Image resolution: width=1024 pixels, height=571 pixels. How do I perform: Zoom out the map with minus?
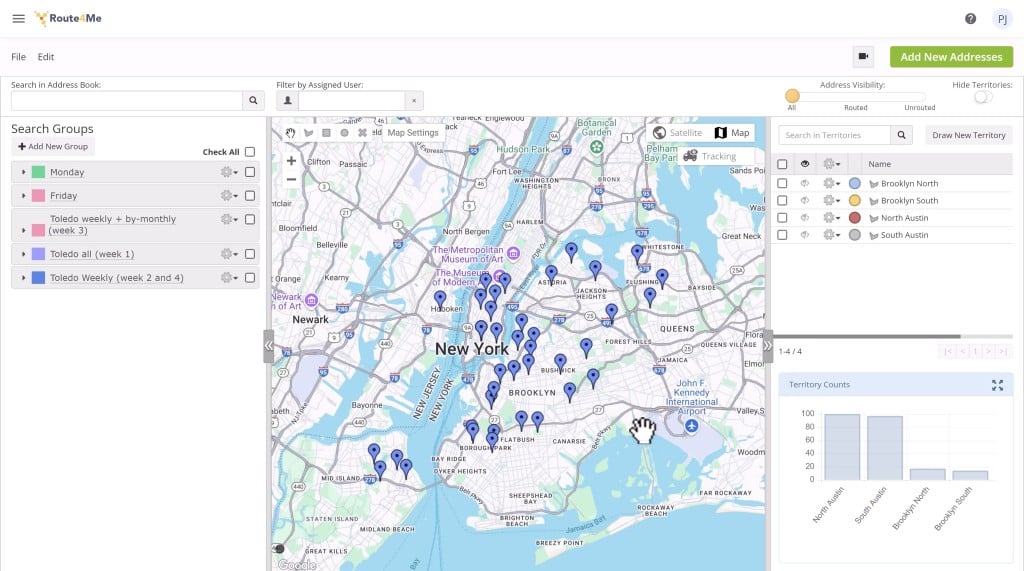[x=291, y=179]
